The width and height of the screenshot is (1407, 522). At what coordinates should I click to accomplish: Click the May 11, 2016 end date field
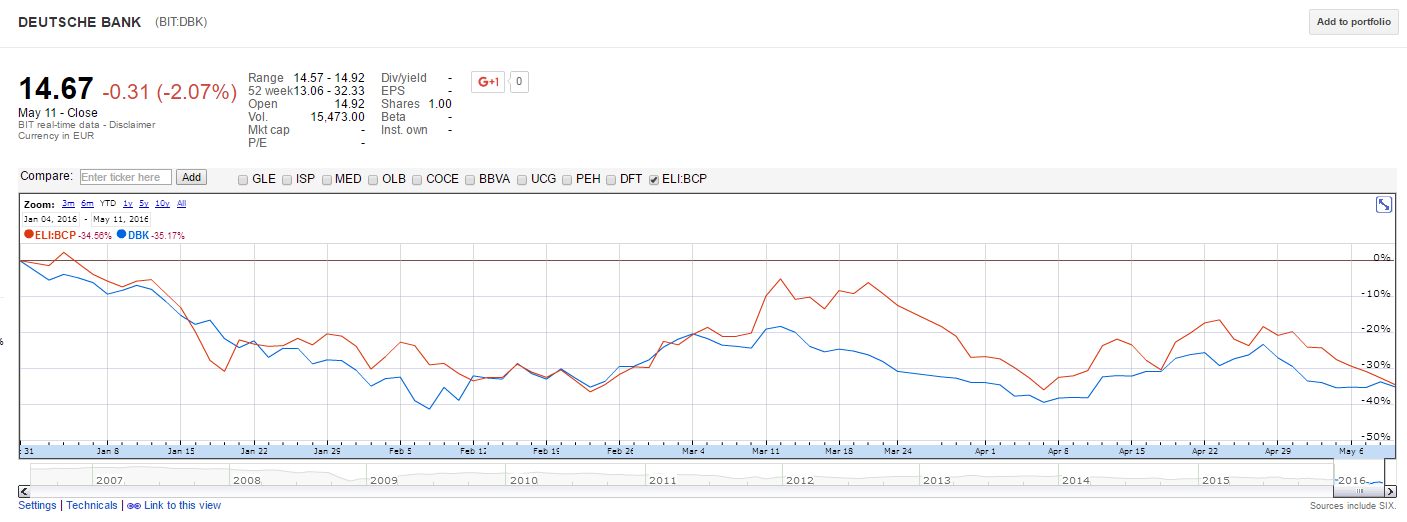121,218
